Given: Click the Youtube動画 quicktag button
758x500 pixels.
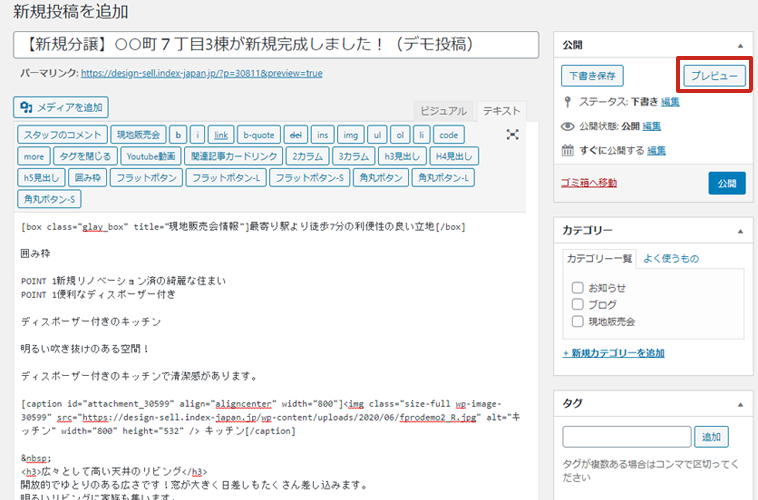Looking at the screenshot, I should pos(151,156).
